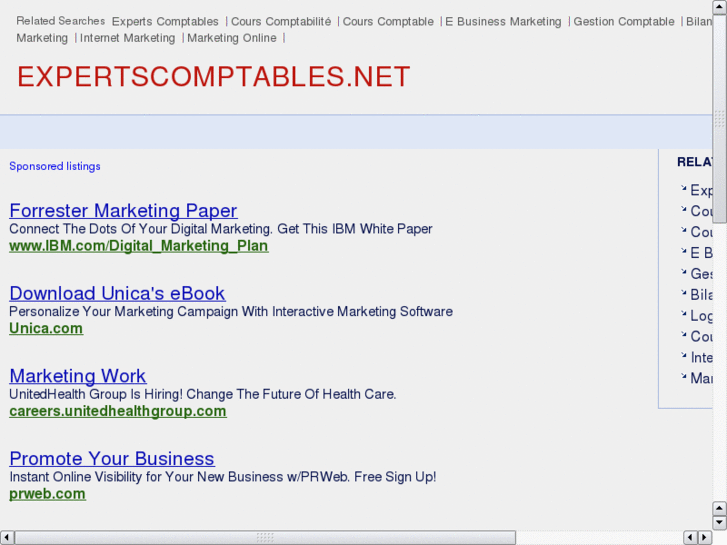Open Gestion Comptable related search
This screenshot has height=545, width=727.
point(624,22)
